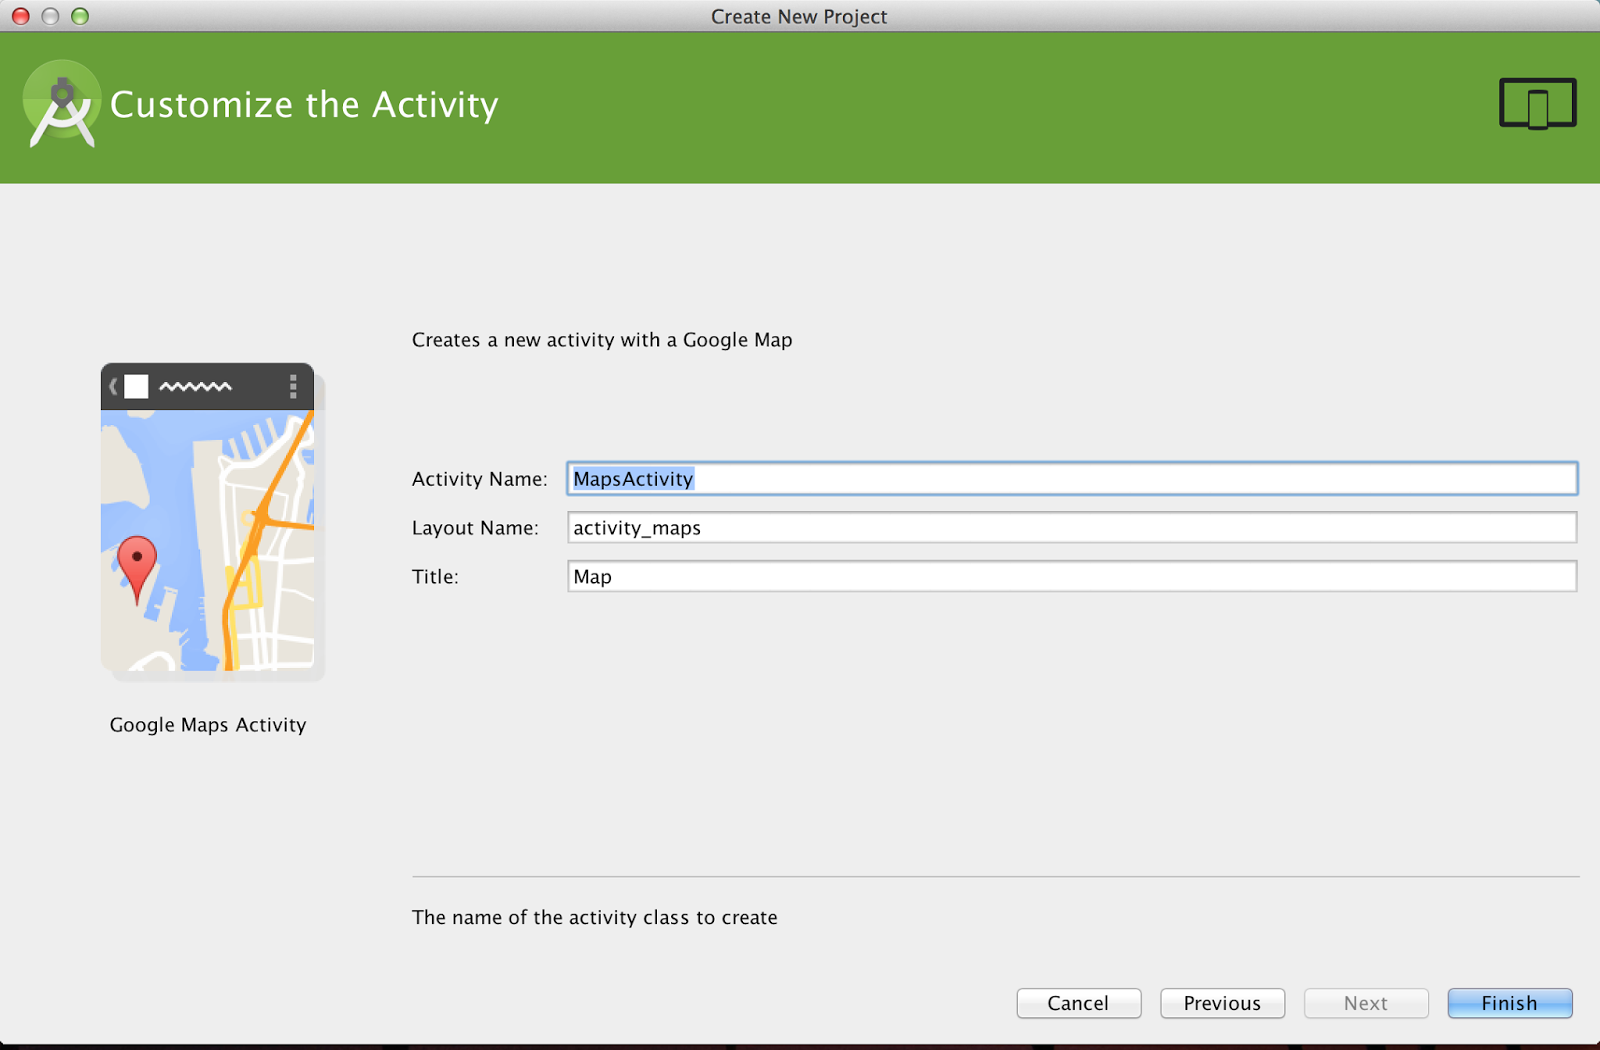Screen dimensions: 1600x1050
Task: Click the 'Activity Name:' label
Action: 480,479
